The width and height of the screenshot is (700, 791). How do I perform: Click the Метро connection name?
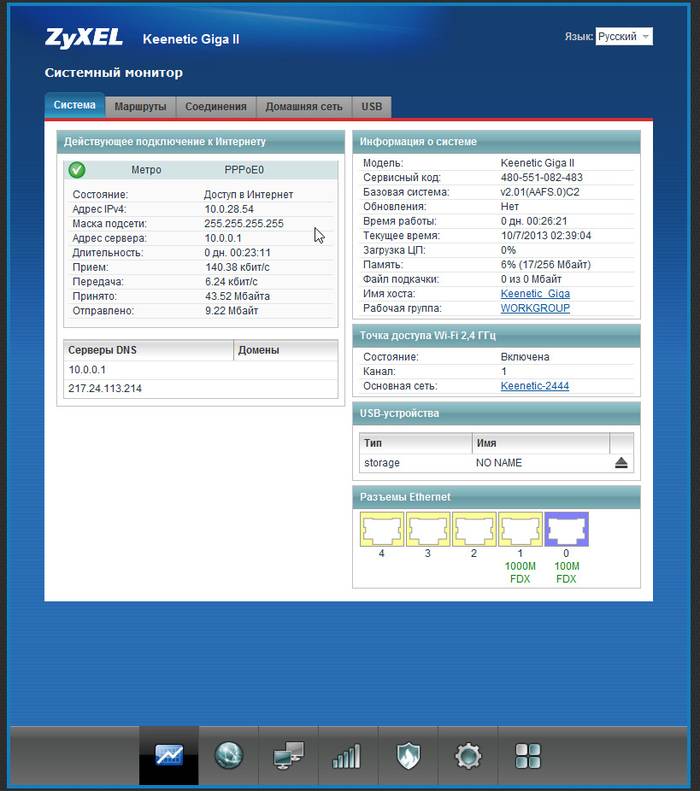point(146,170)
